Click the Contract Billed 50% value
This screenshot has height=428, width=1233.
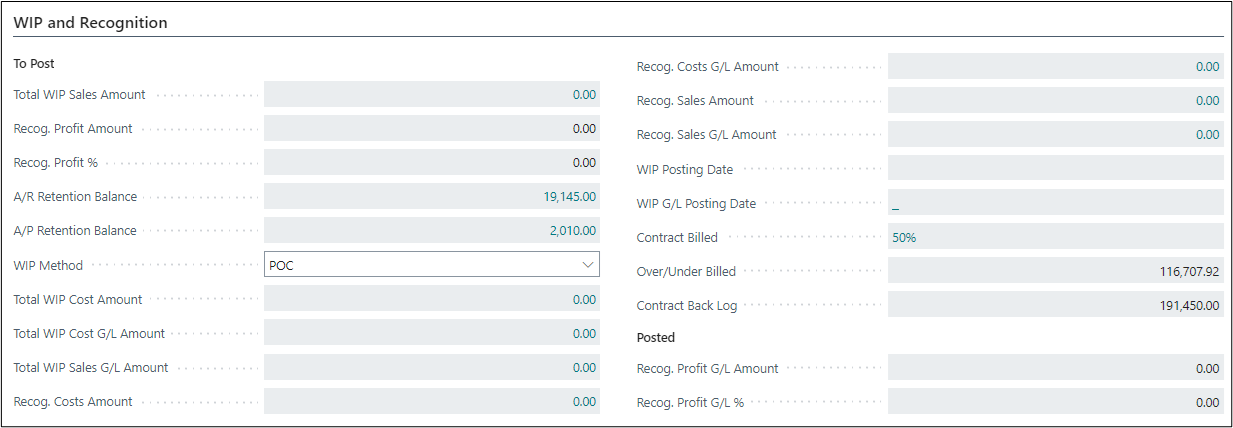click(x=904, y=238)
